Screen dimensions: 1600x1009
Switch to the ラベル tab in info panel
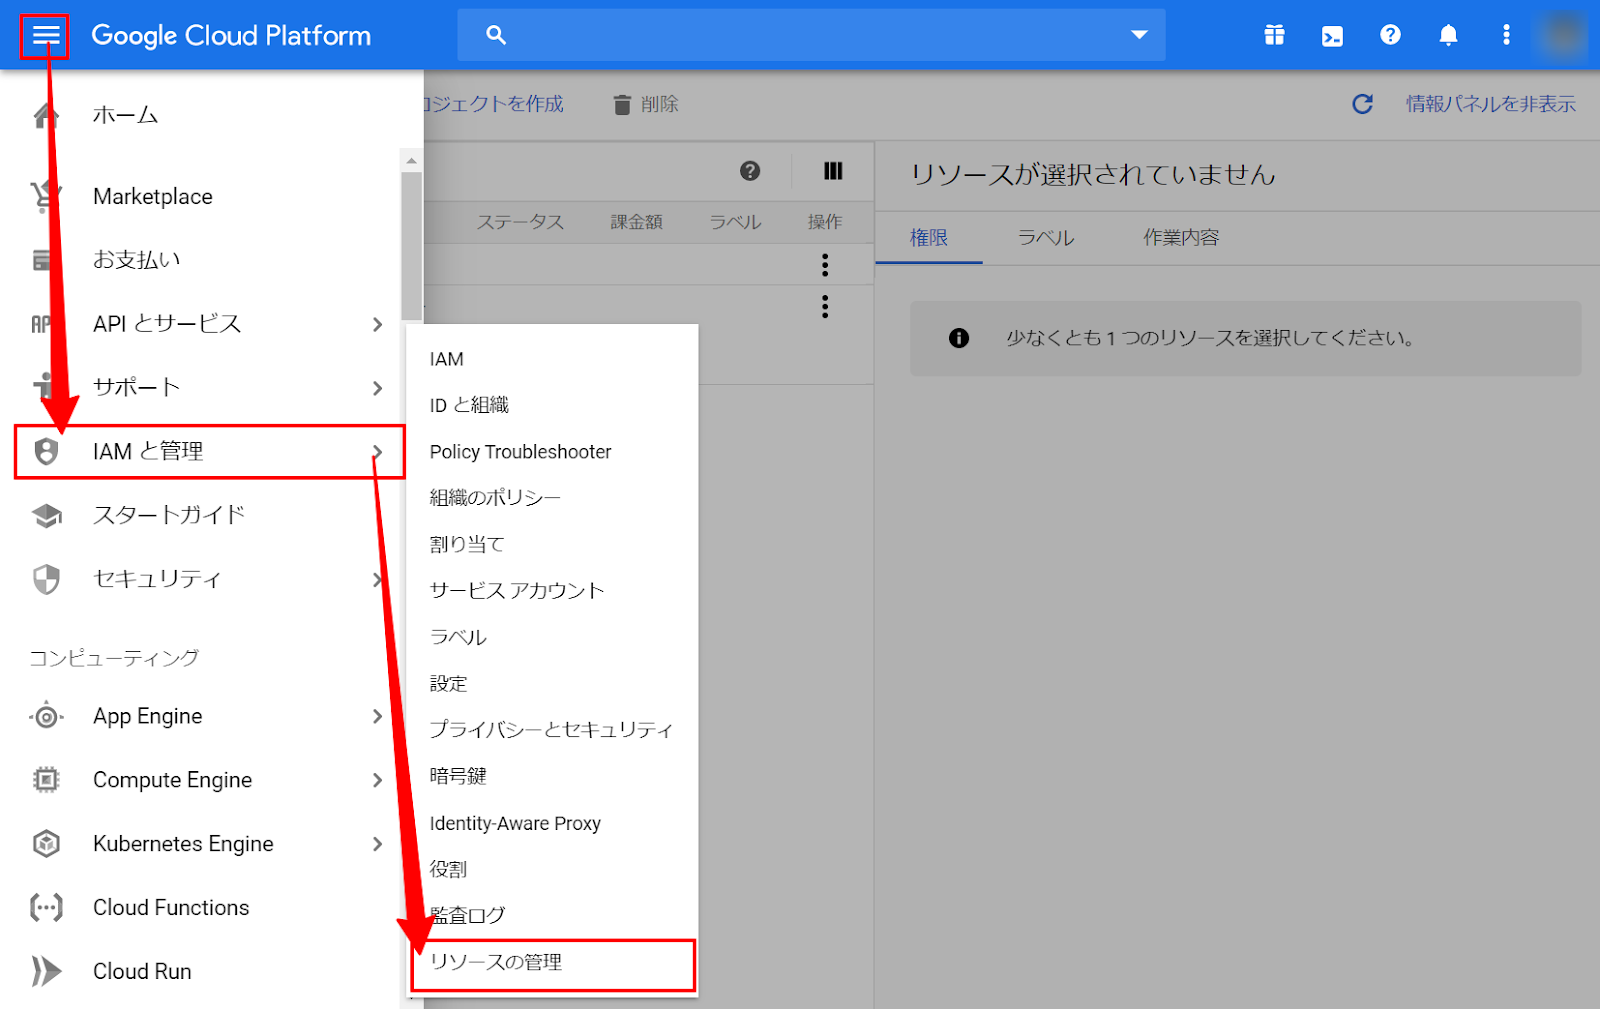[1046, 238]
